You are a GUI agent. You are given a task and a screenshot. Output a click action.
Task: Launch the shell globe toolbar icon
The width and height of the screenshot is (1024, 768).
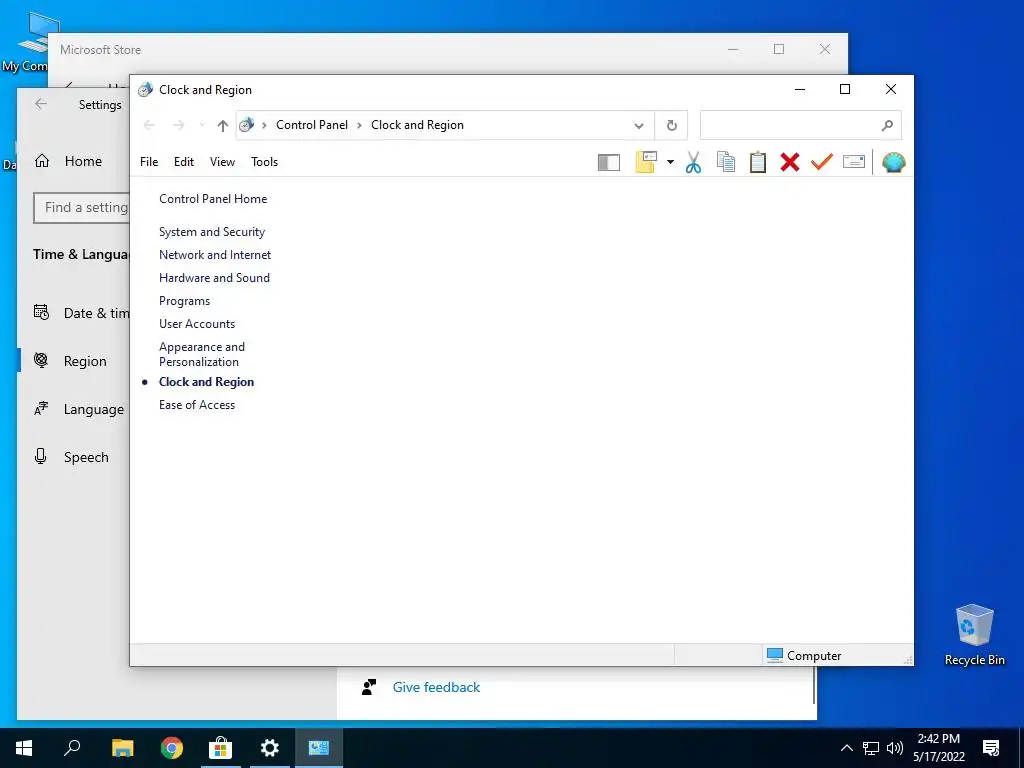tap(893, 162)
